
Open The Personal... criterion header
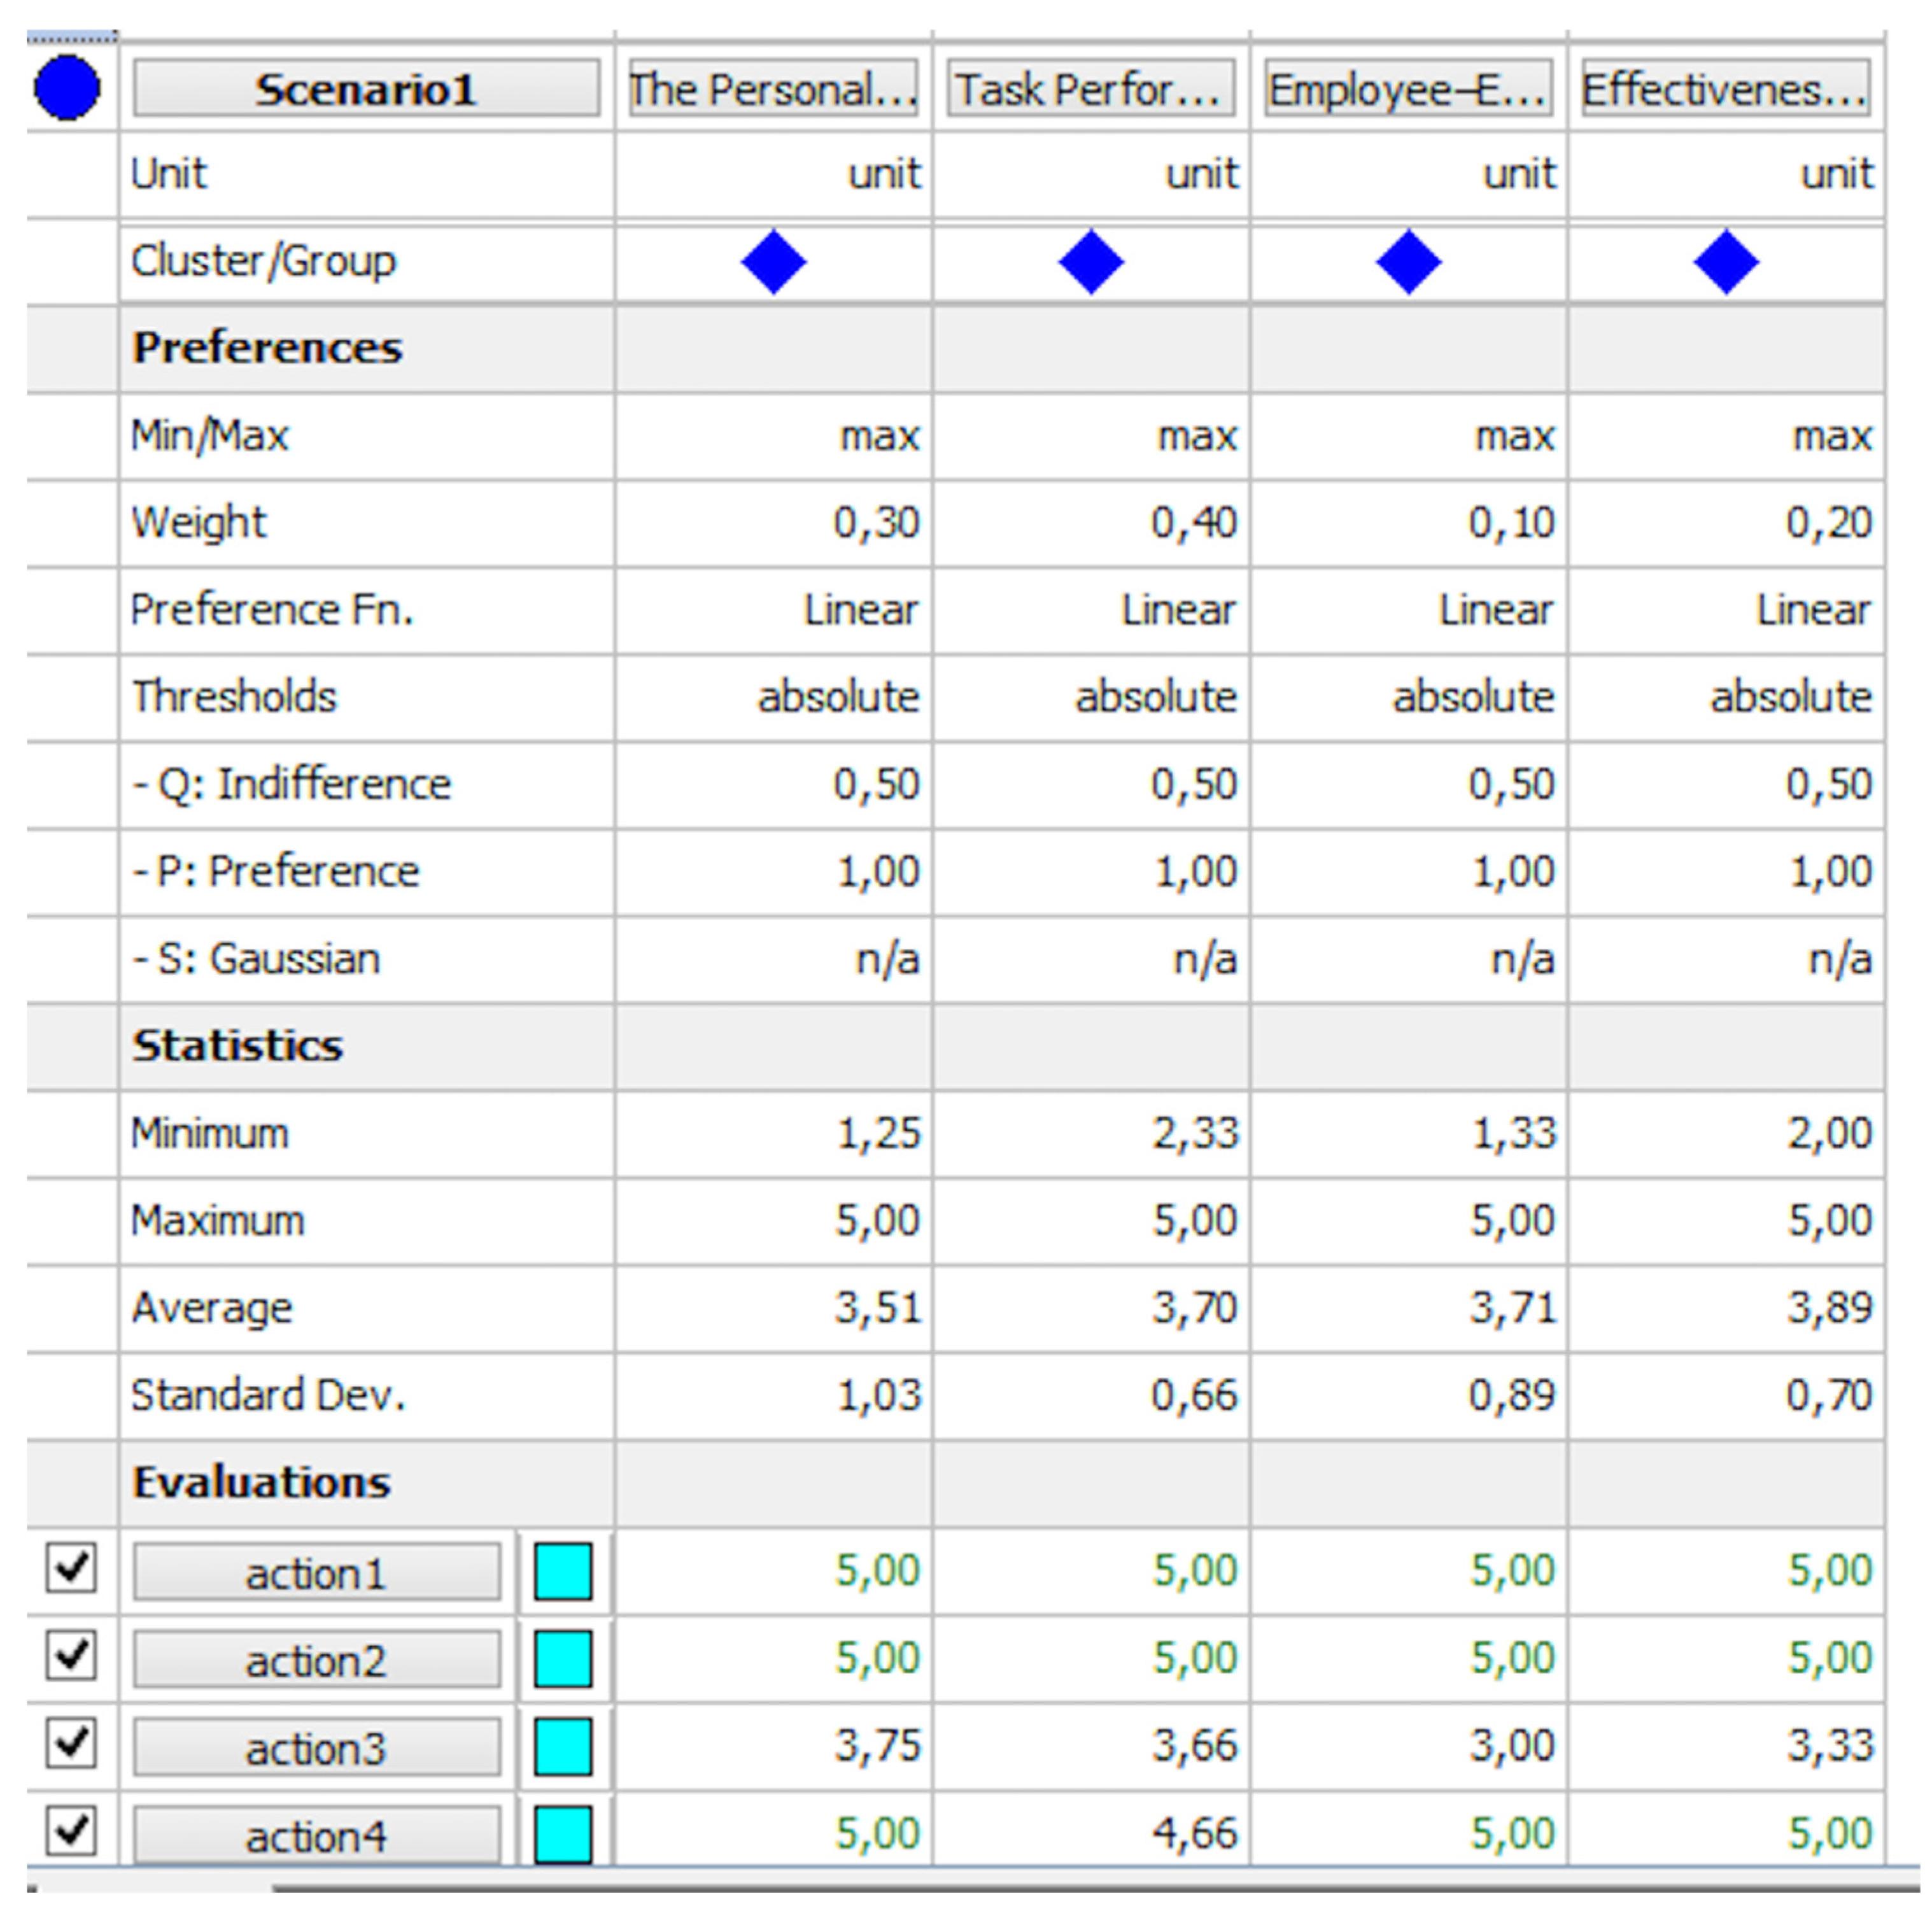click(x=773, y=89)
